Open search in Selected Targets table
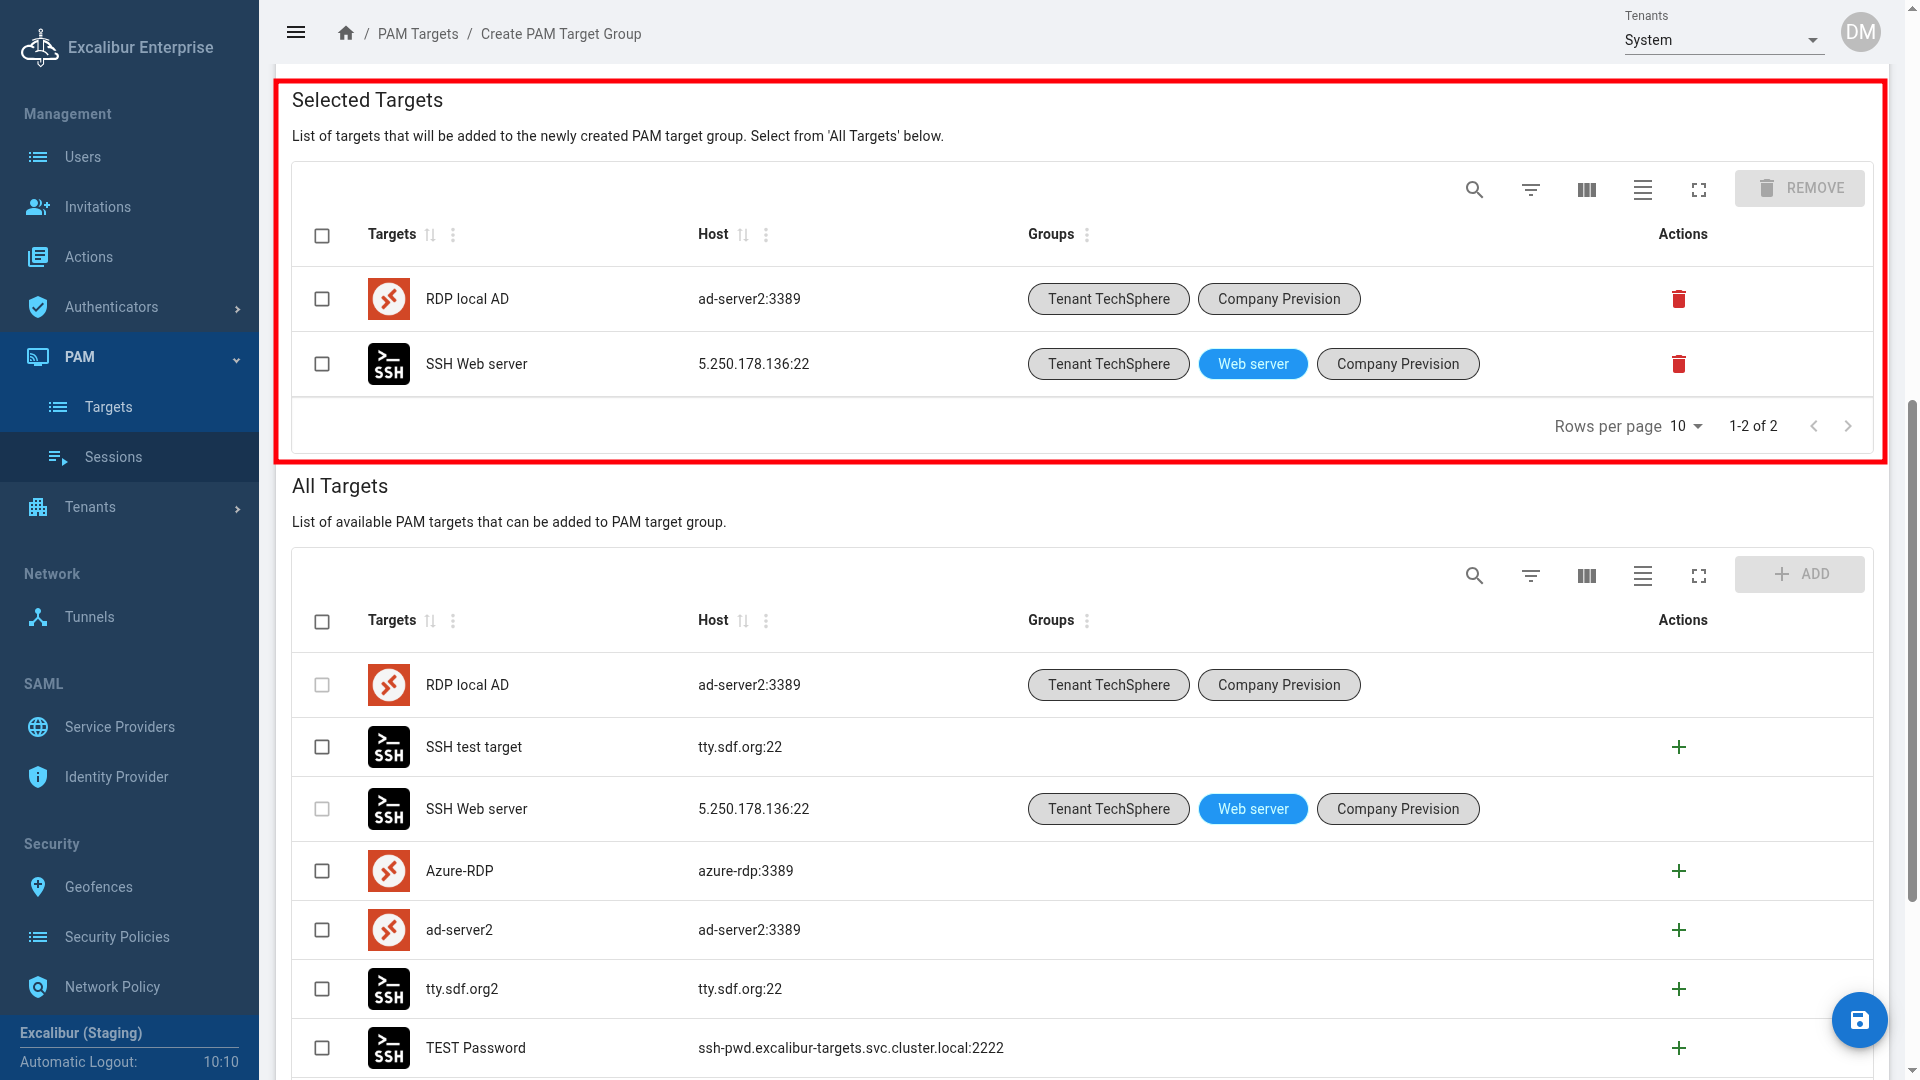Viewport: 1920px width, 1080px height. 1474,190
